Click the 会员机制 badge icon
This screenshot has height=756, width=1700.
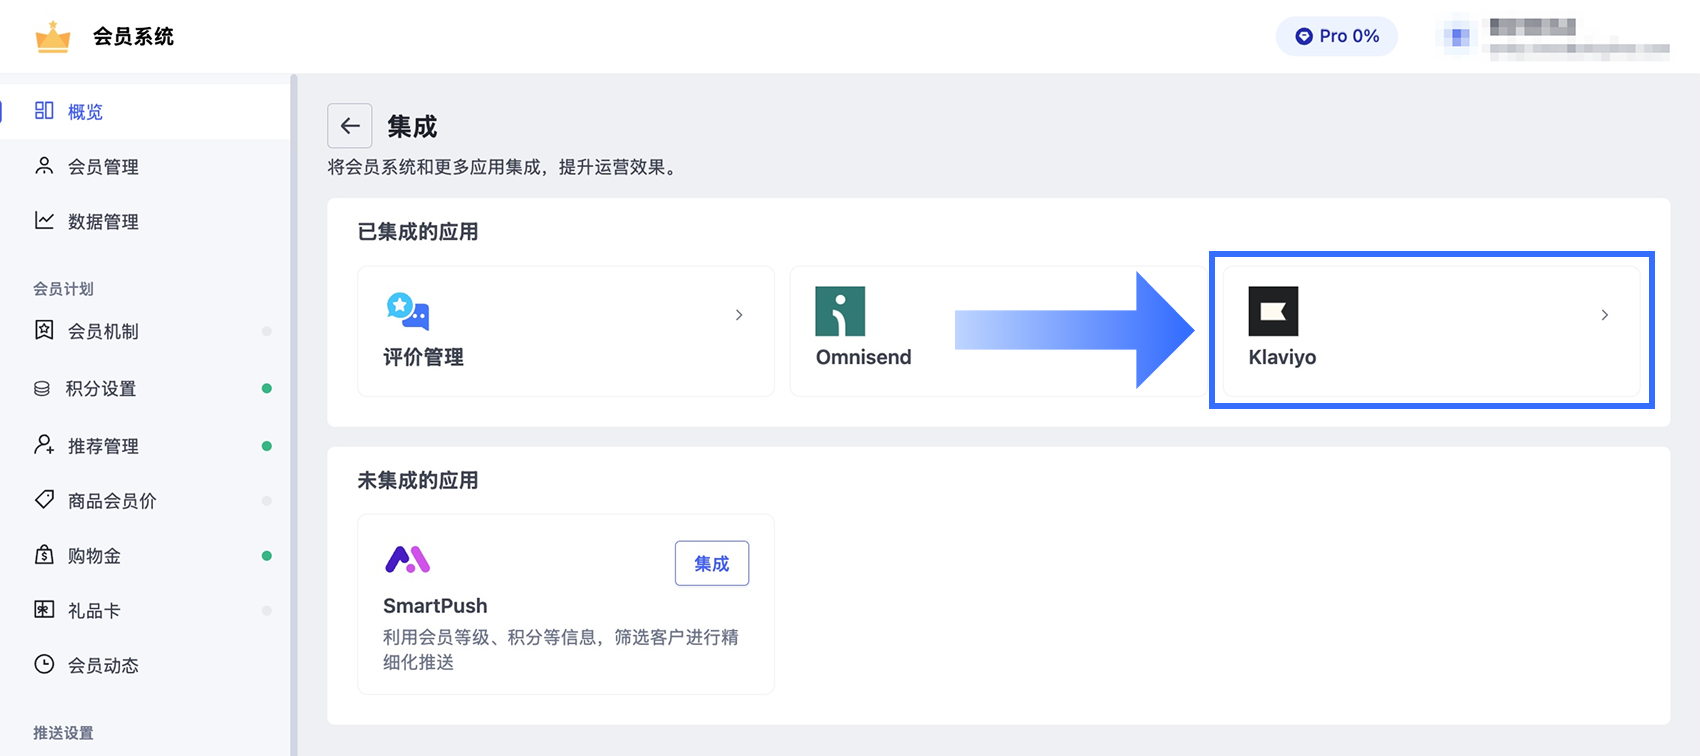tap(44, 330)
